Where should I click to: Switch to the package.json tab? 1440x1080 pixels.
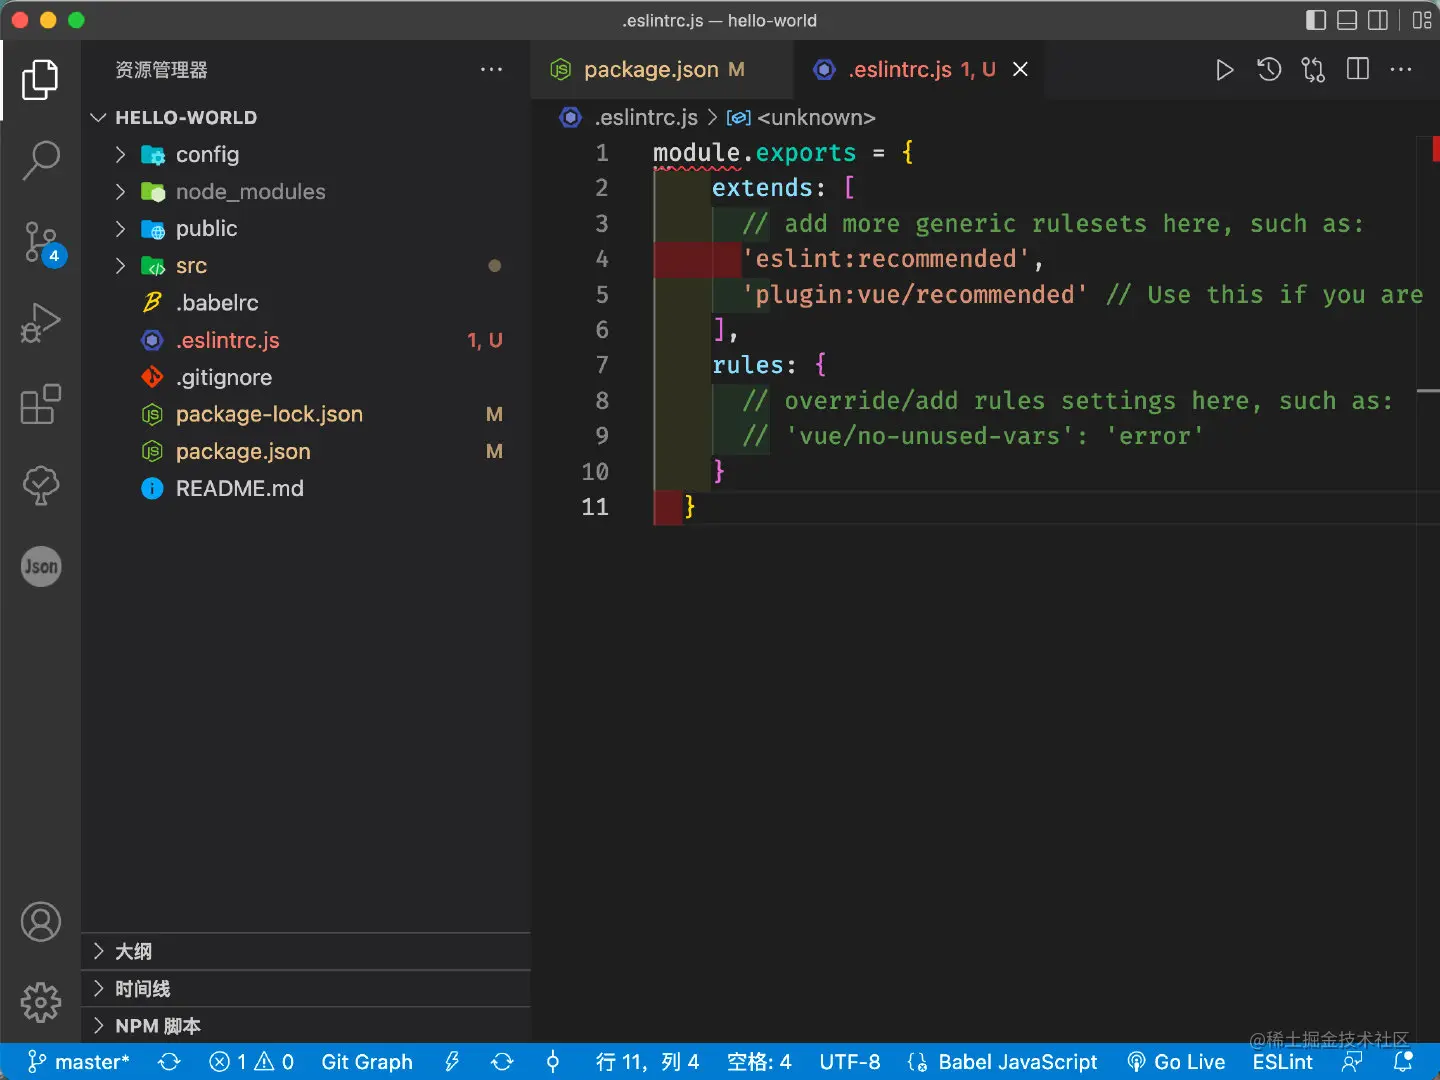pos(660,69)
